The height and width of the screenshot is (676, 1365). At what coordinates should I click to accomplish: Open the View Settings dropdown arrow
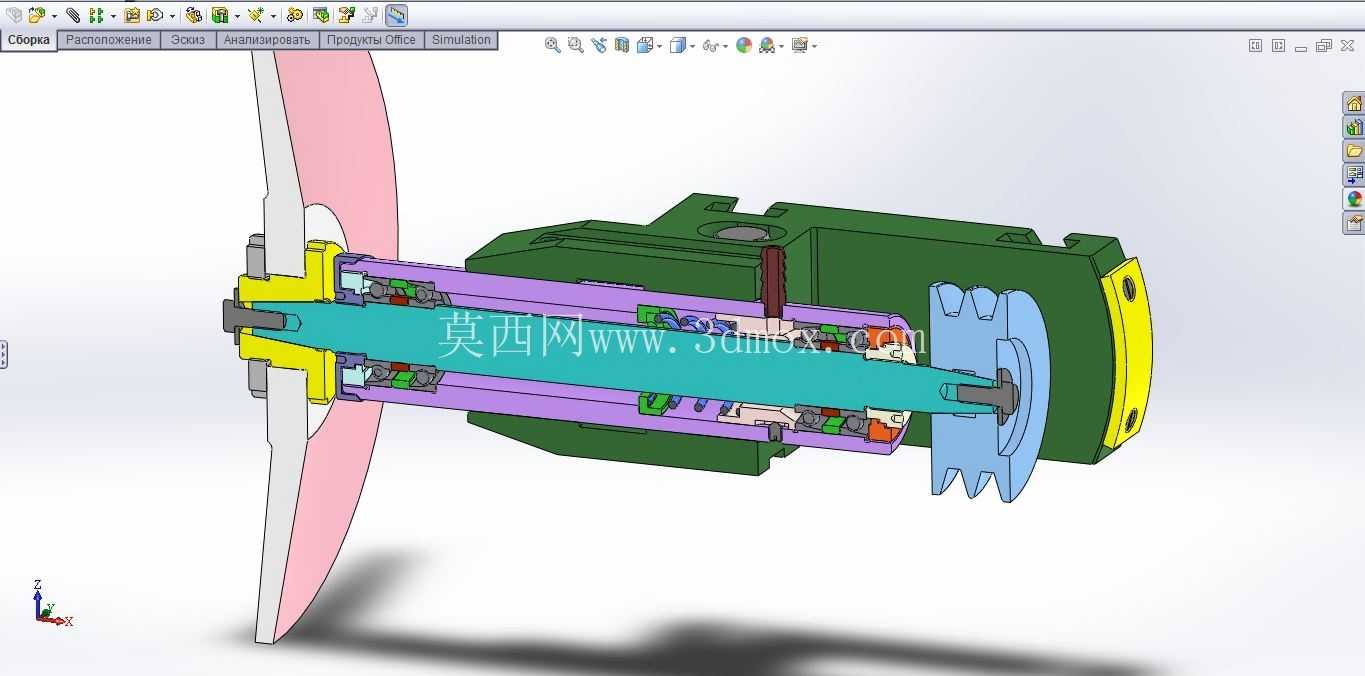pyautogui.click(x=814, y=46)
